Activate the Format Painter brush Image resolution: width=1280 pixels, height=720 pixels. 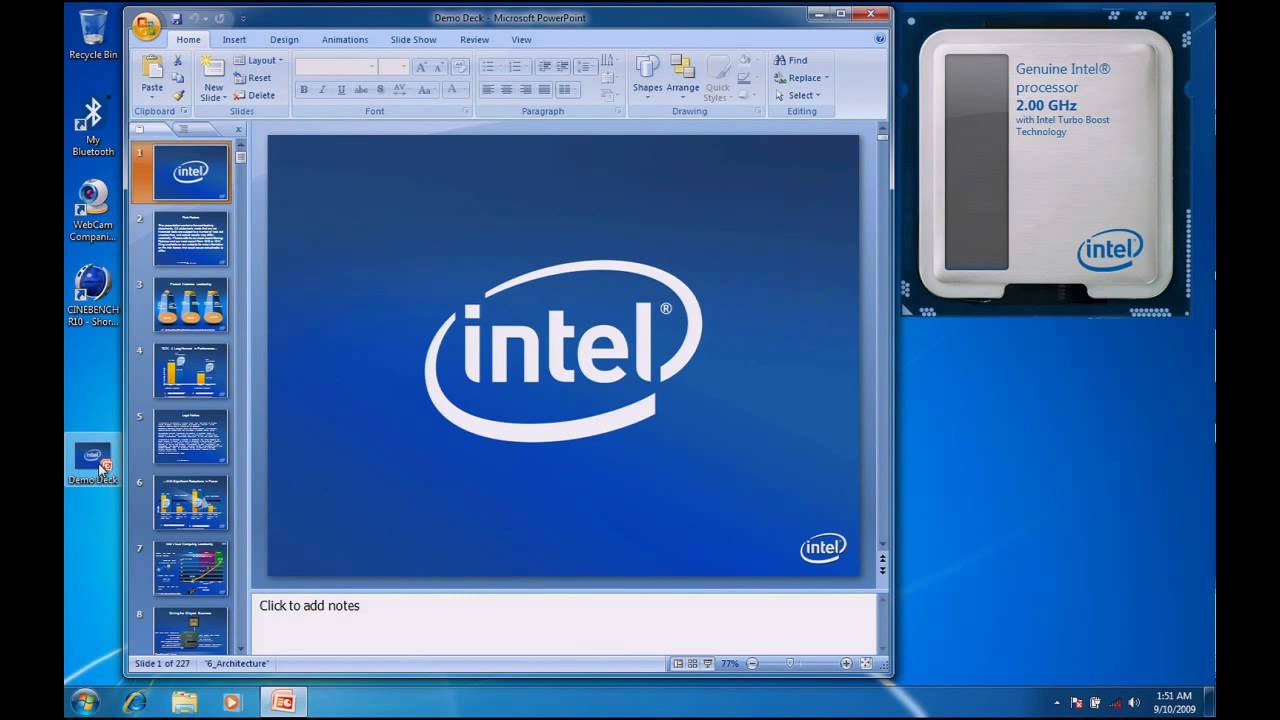click(x=178, y=95)
